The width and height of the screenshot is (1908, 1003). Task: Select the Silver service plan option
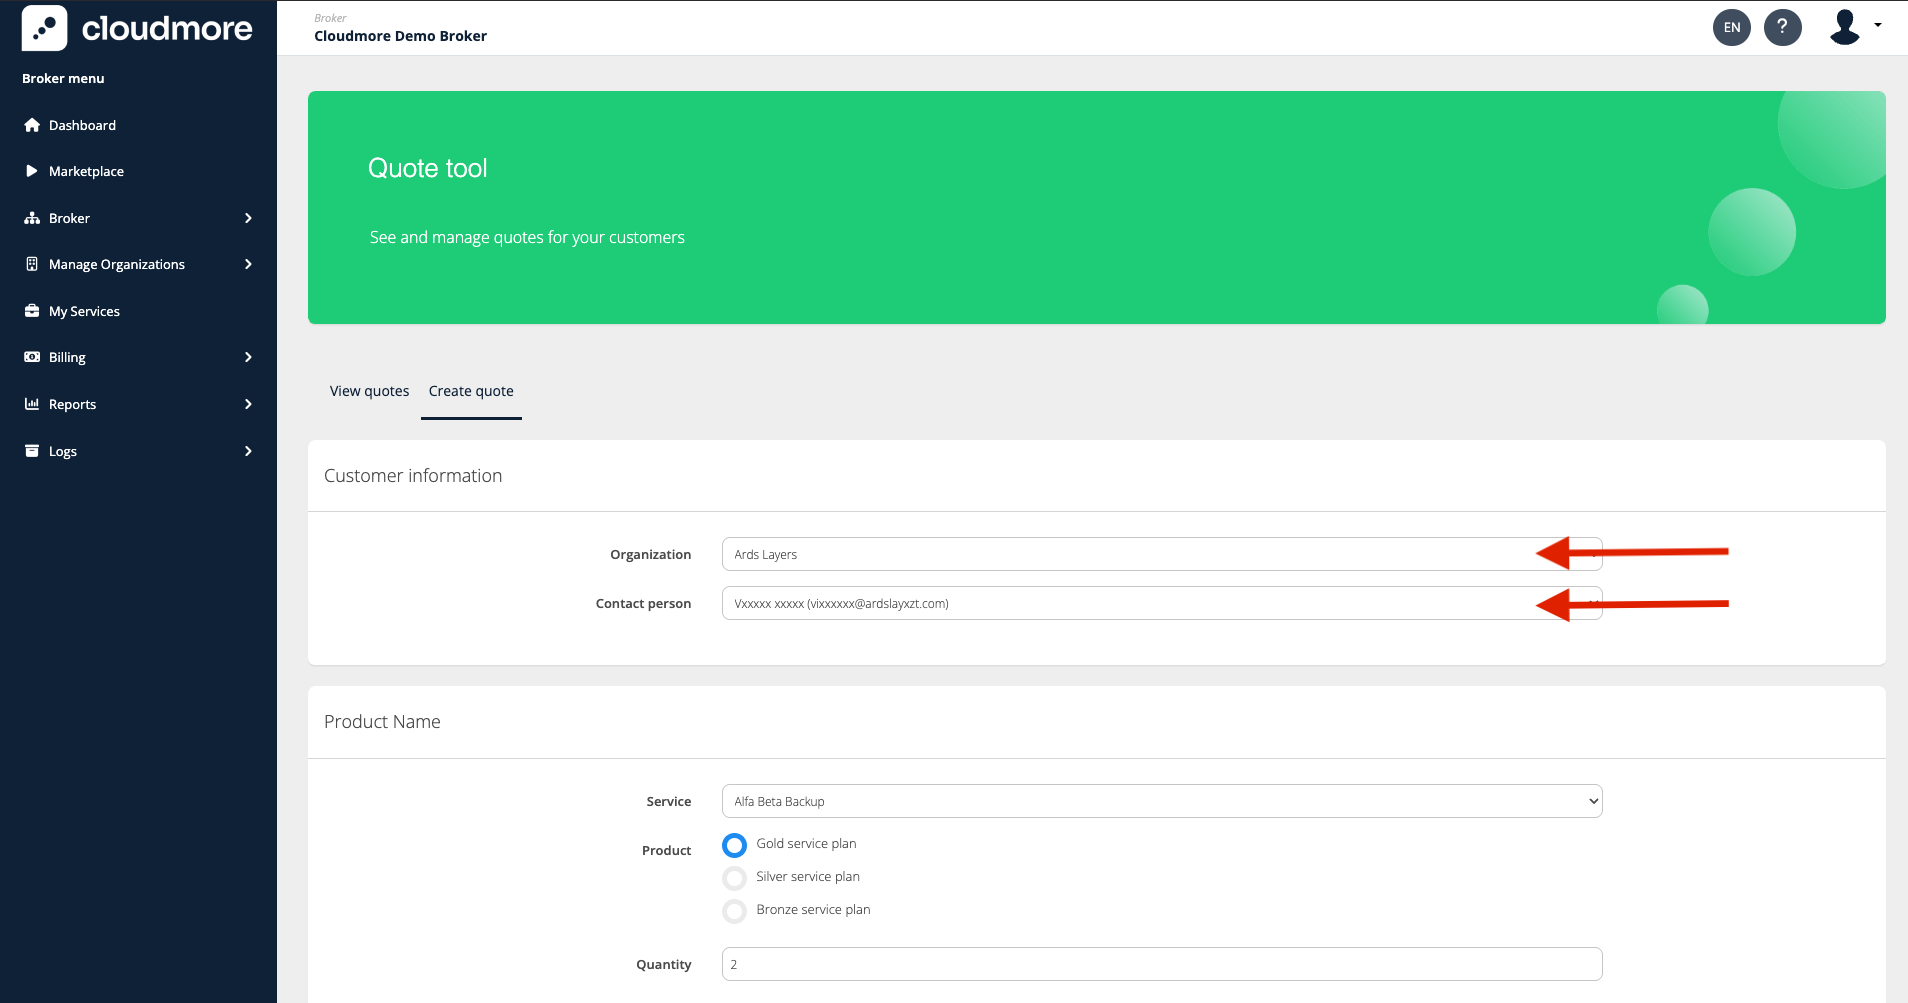click(735, 878)
